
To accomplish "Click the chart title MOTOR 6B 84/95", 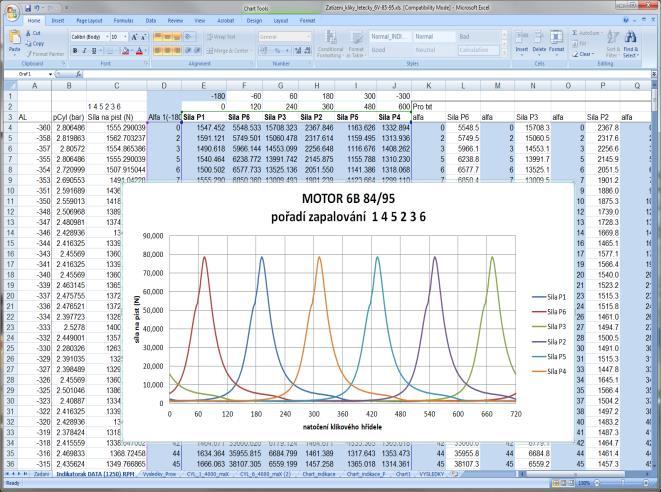I will coord(348,198).
